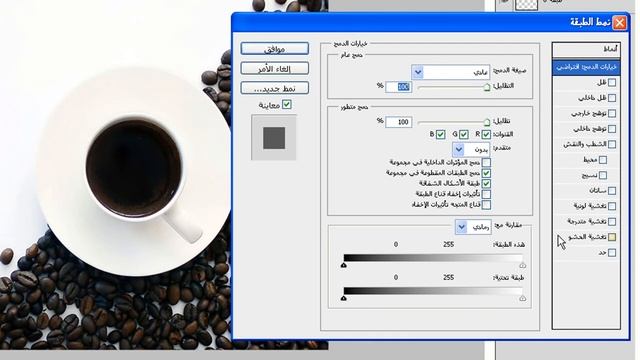Click the 255 value in هذه الطبقة row

point(449,244)
